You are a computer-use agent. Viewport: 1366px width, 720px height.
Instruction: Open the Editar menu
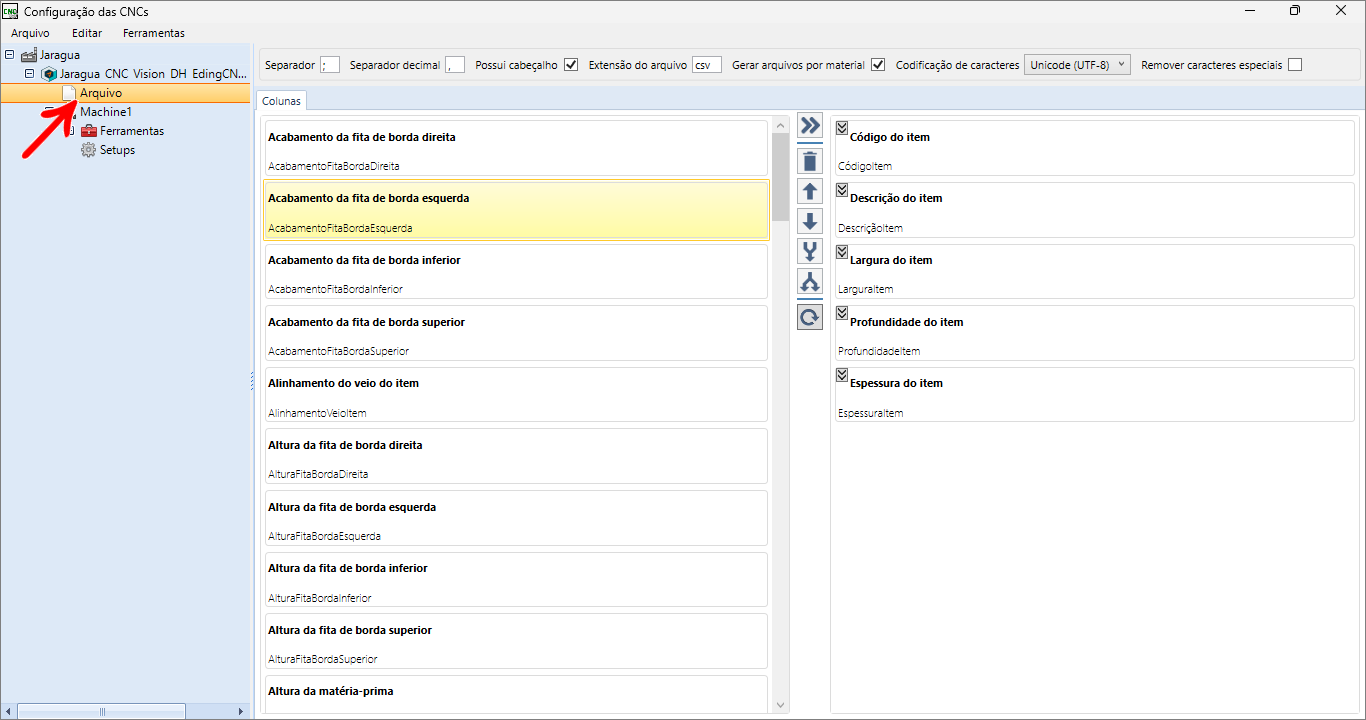tap(87, 33)
